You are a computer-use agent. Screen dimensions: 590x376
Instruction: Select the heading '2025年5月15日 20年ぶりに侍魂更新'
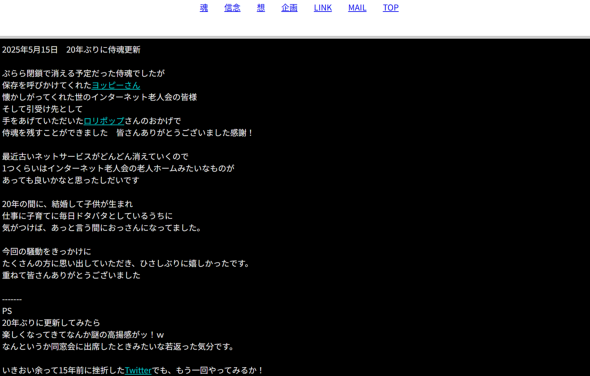(x=71, y=50)
